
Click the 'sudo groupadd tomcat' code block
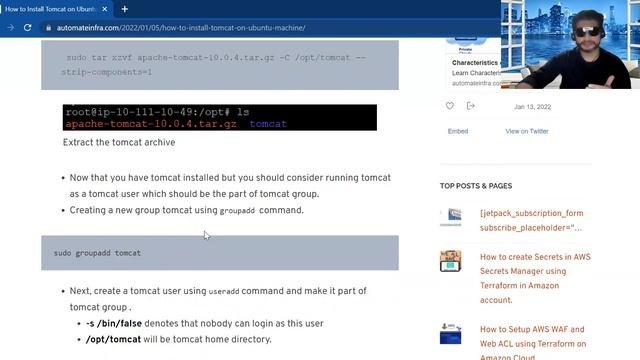(x=220, y=253)
